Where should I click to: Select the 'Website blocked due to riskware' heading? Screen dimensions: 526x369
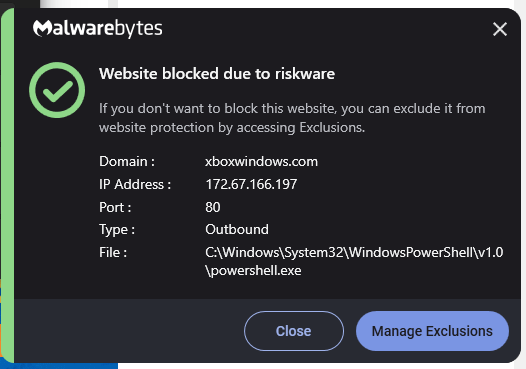[x=217, y=74]
